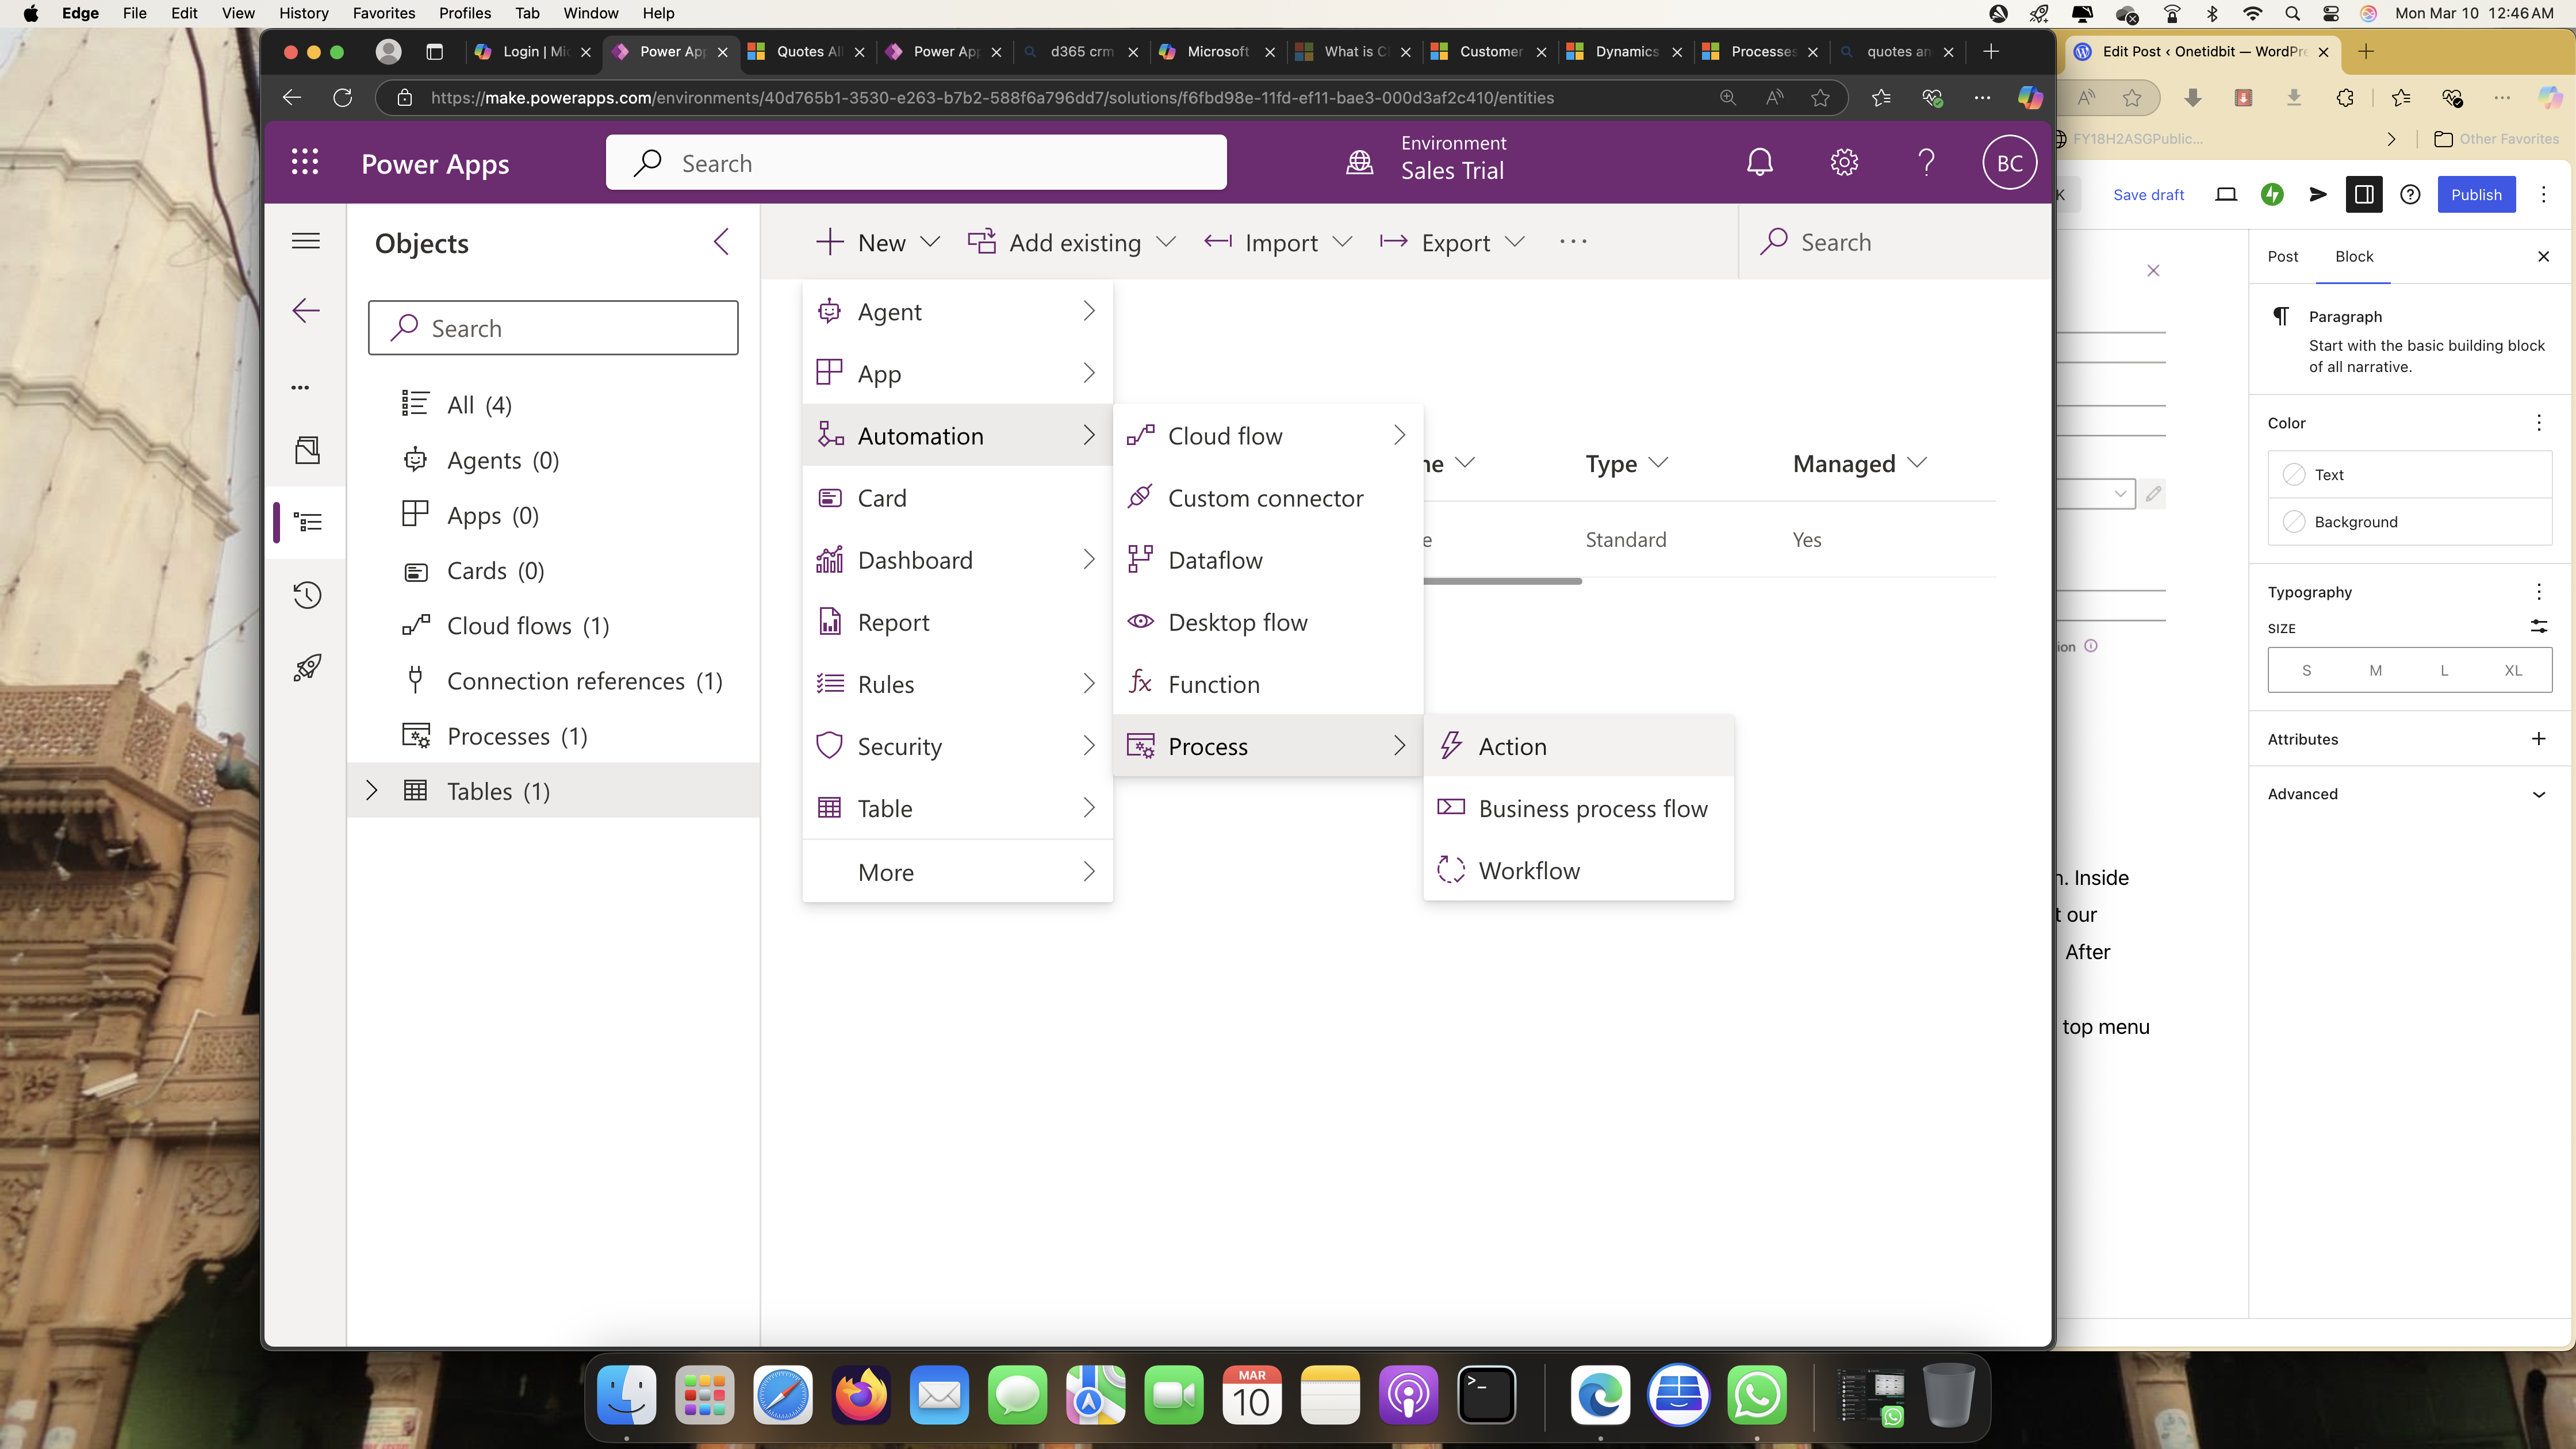Open the notifications bell icon

point(1759,162)
